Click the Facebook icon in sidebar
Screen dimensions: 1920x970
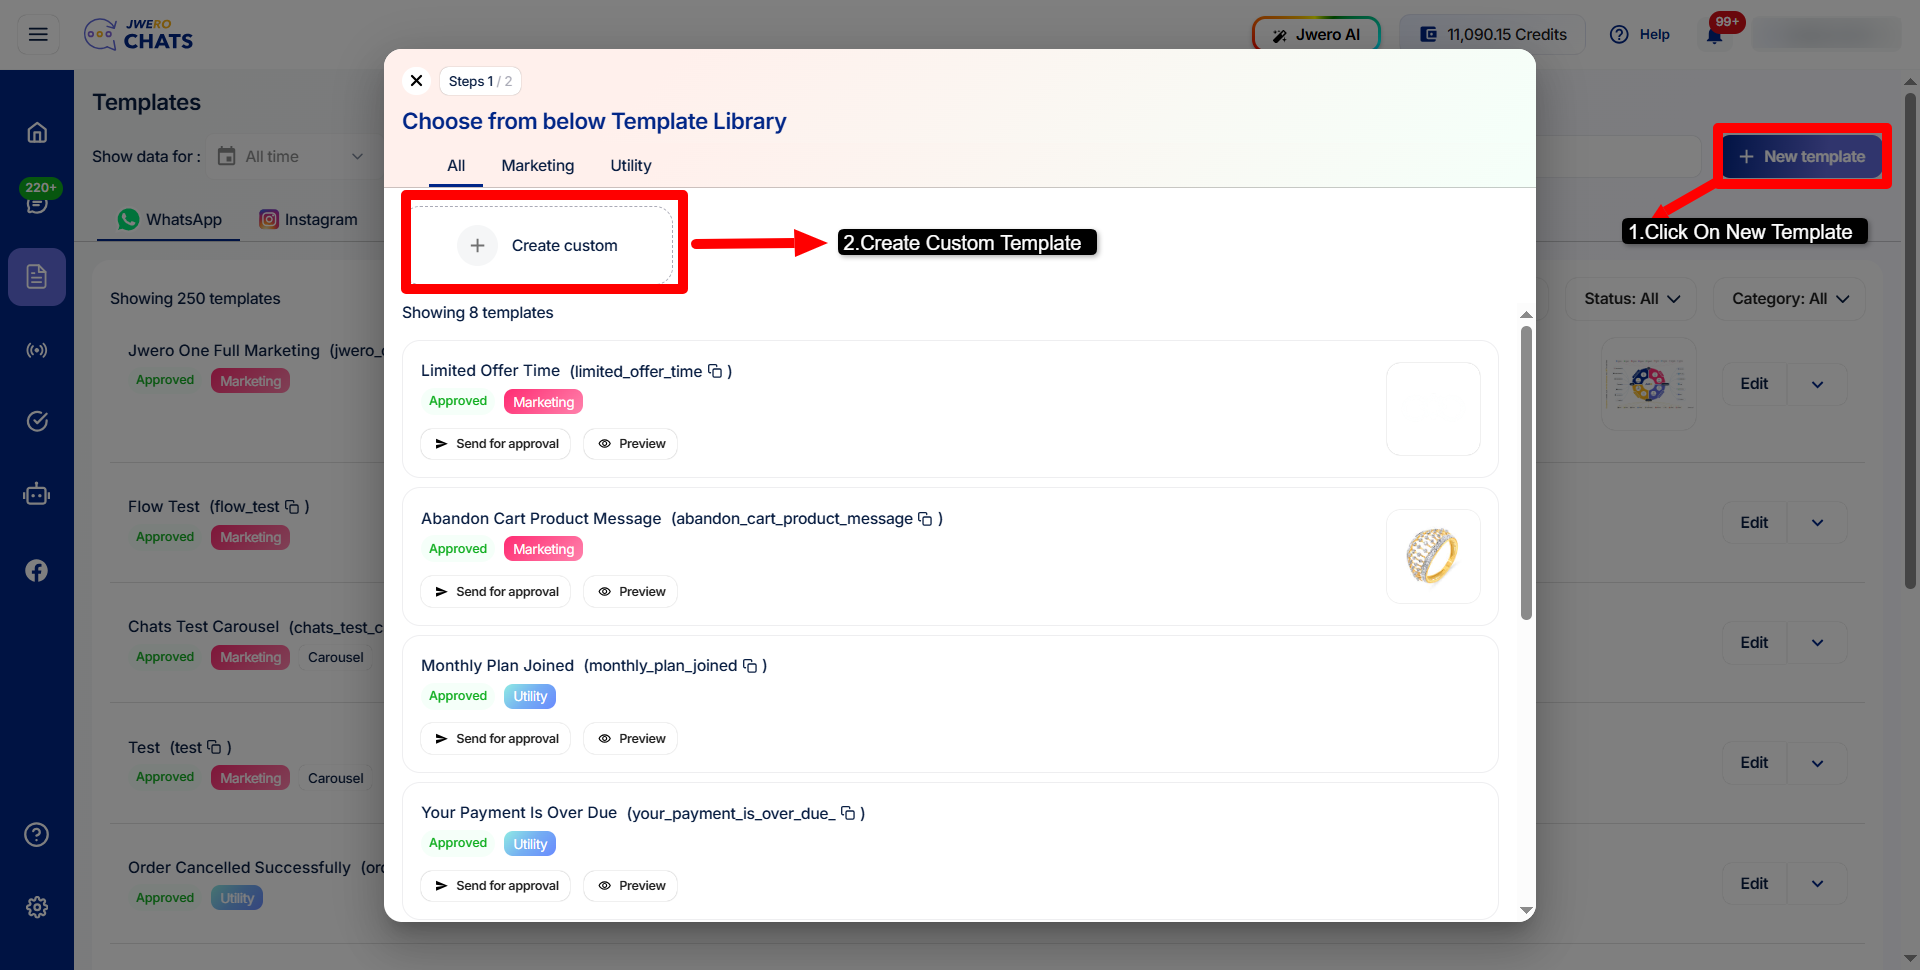(37, 570)
